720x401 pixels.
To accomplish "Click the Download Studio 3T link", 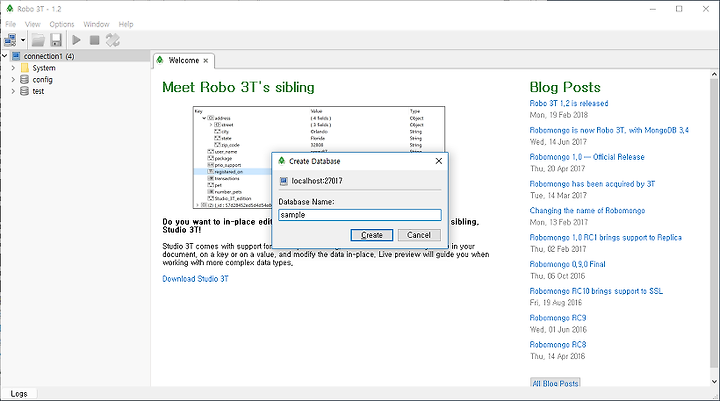I will point(195,279).
